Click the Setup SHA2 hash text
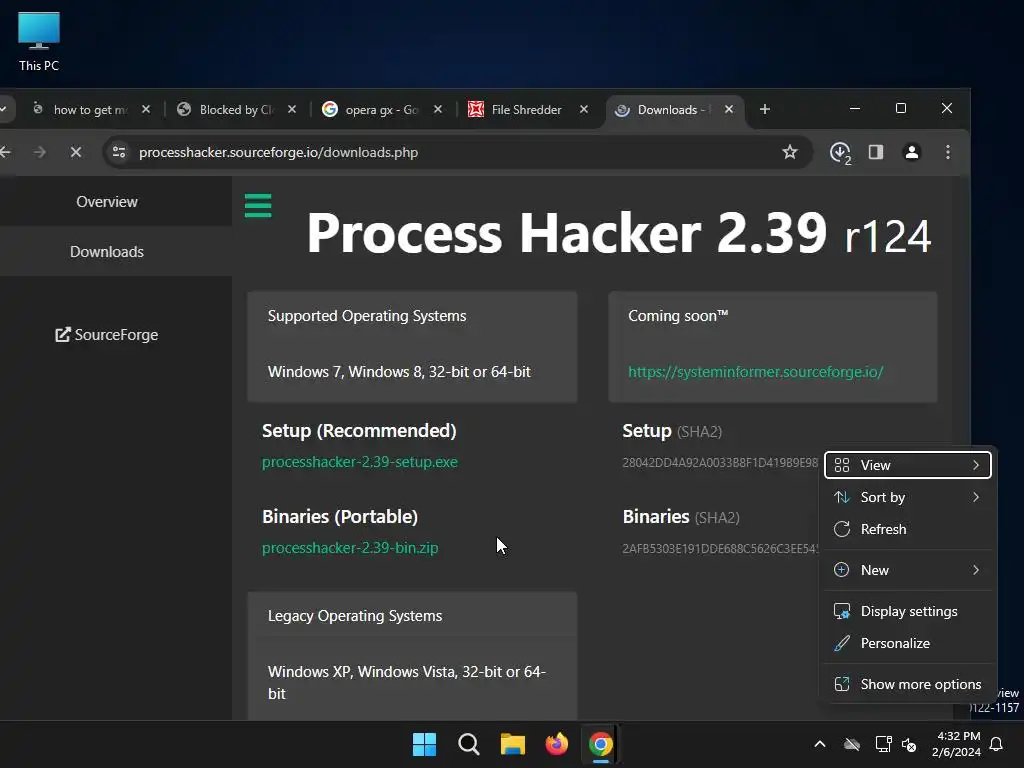The width and height of the screenshot is (1024, 768). click(x=720, y=462)
